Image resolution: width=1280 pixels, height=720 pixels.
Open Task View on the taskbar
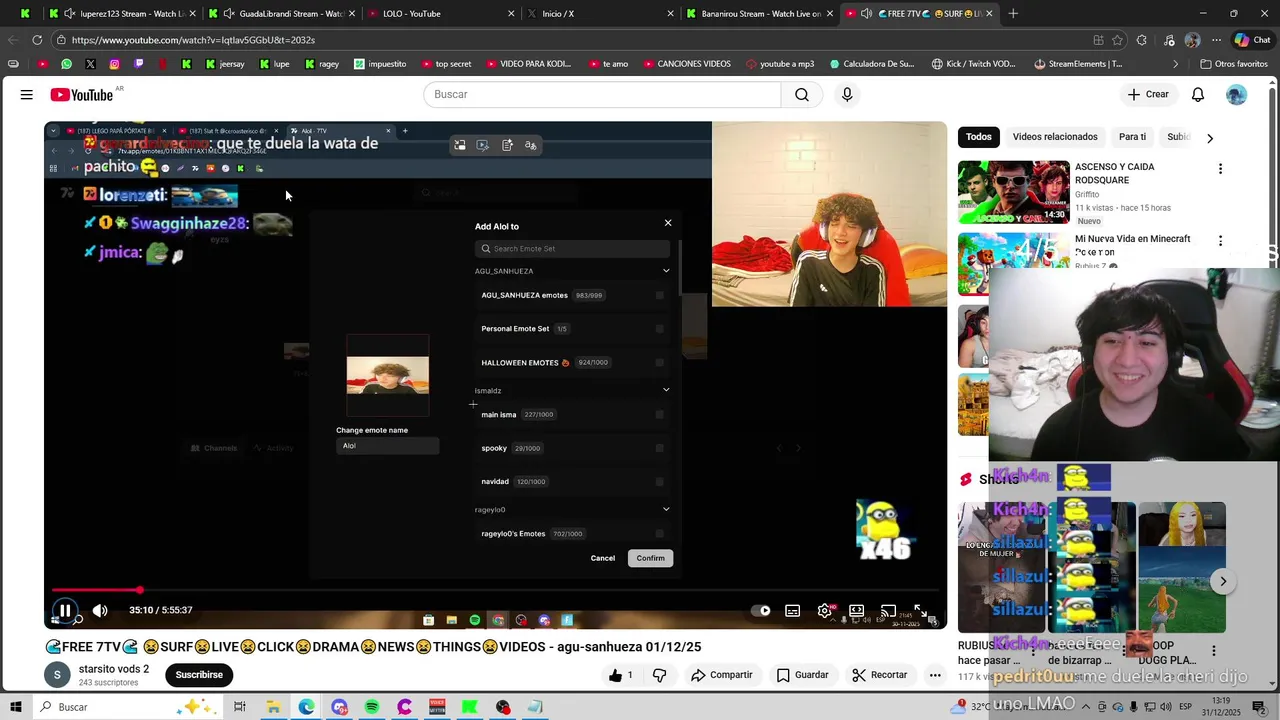point(240,707)
